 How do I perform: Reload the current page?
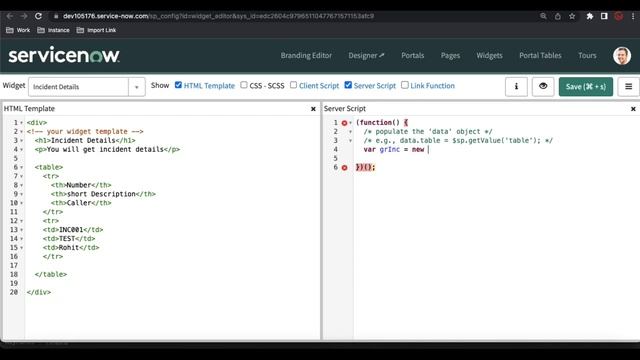tap(38, 16)
